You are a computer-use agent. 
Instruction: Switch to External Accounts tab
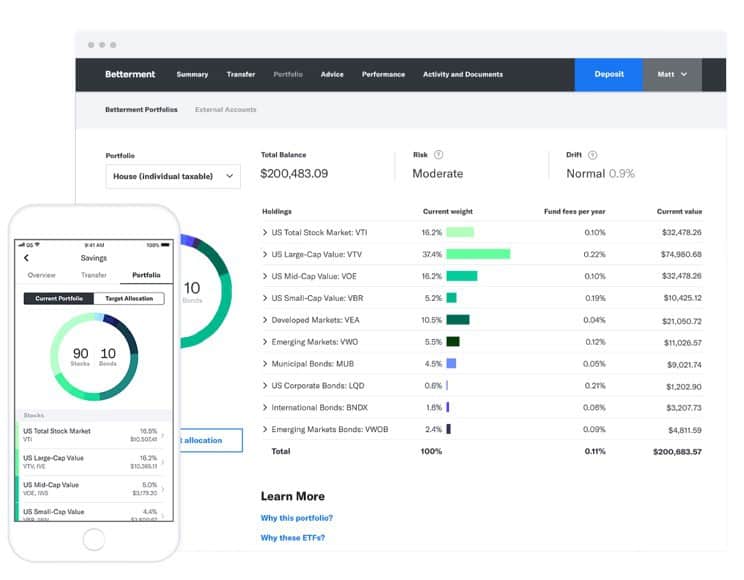click(x=225, y=110)
